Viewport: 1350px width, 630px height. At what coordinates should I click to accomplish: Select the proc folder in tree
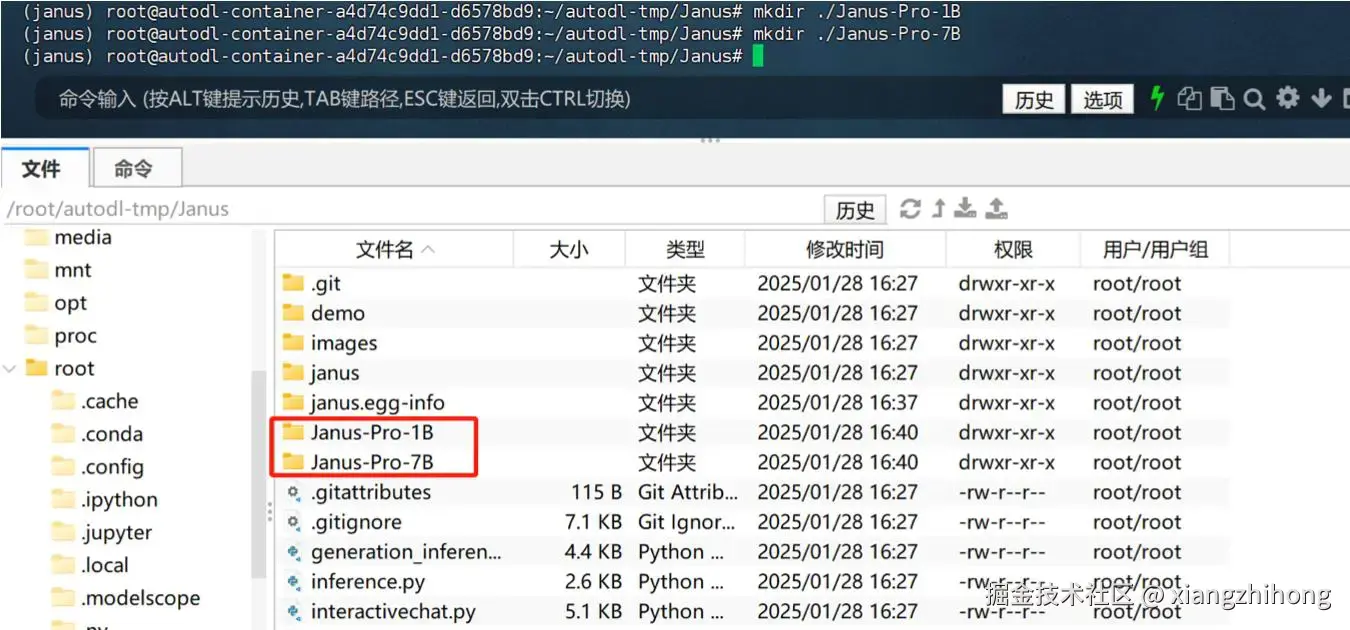pyautogui.click(x=75, y=336)
